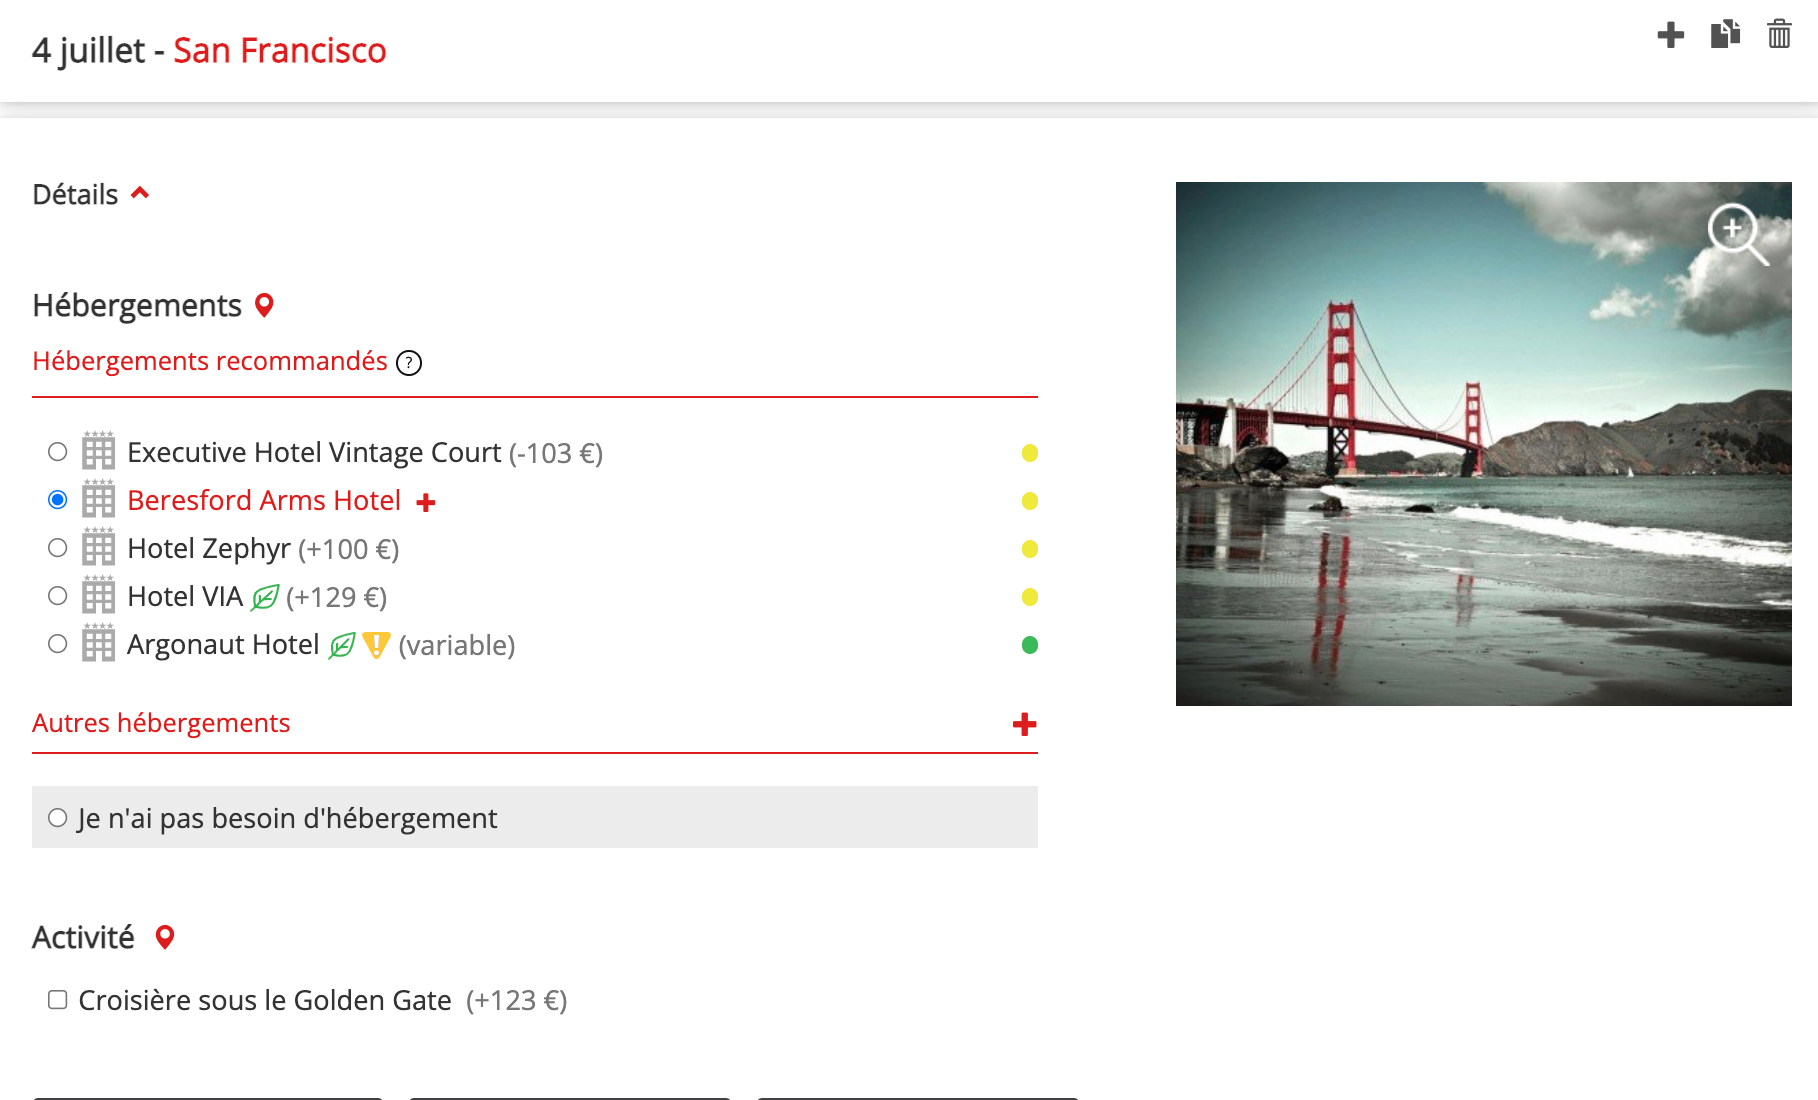Viewport: 1818px width, 1100px height.
Task: Click the magnifier zoom icon on photo
Action: (x=1737, y=234)
